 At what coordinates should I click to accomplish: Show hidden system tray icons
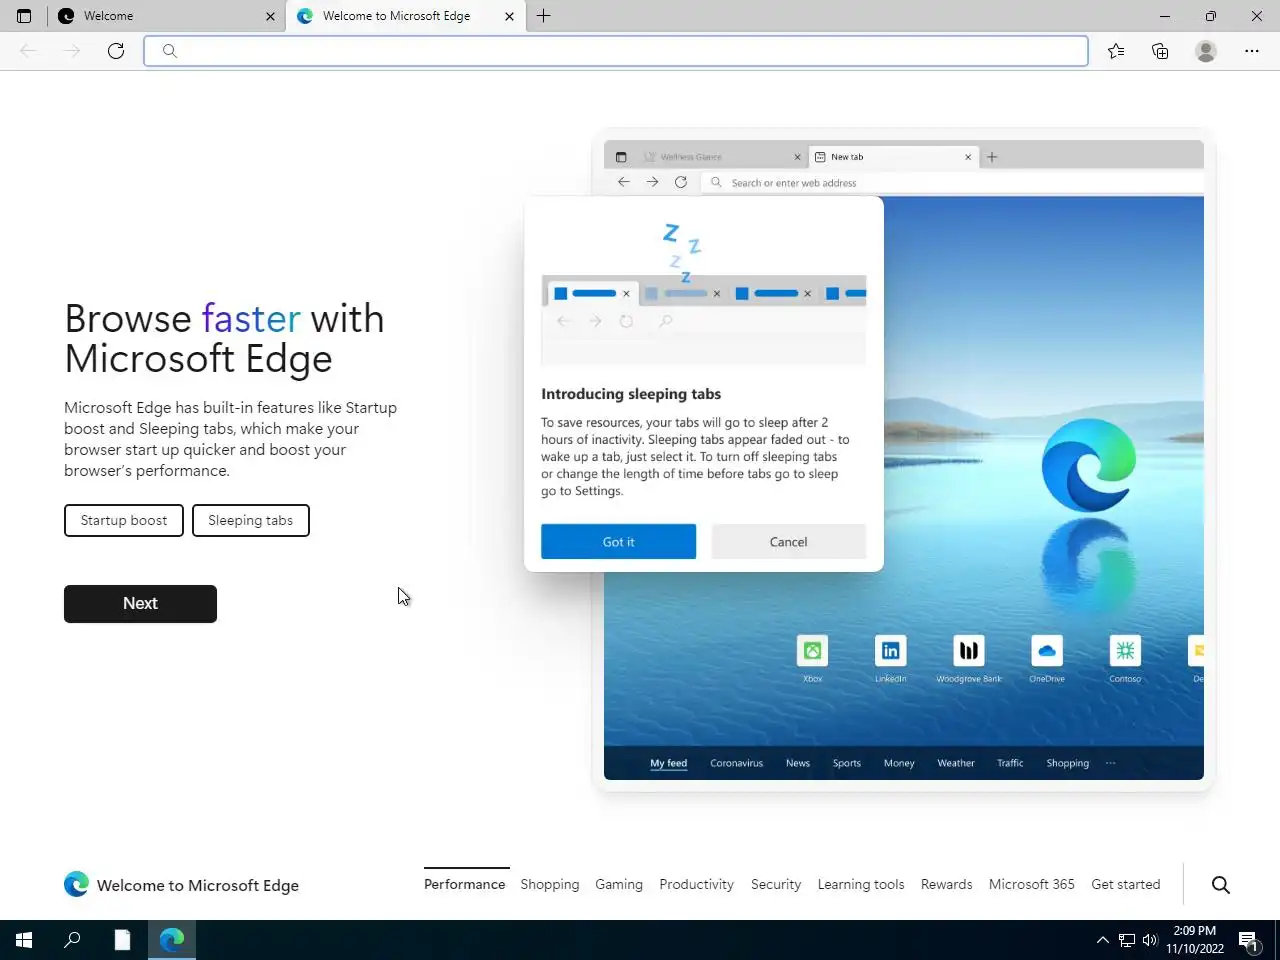(1102, 940)
